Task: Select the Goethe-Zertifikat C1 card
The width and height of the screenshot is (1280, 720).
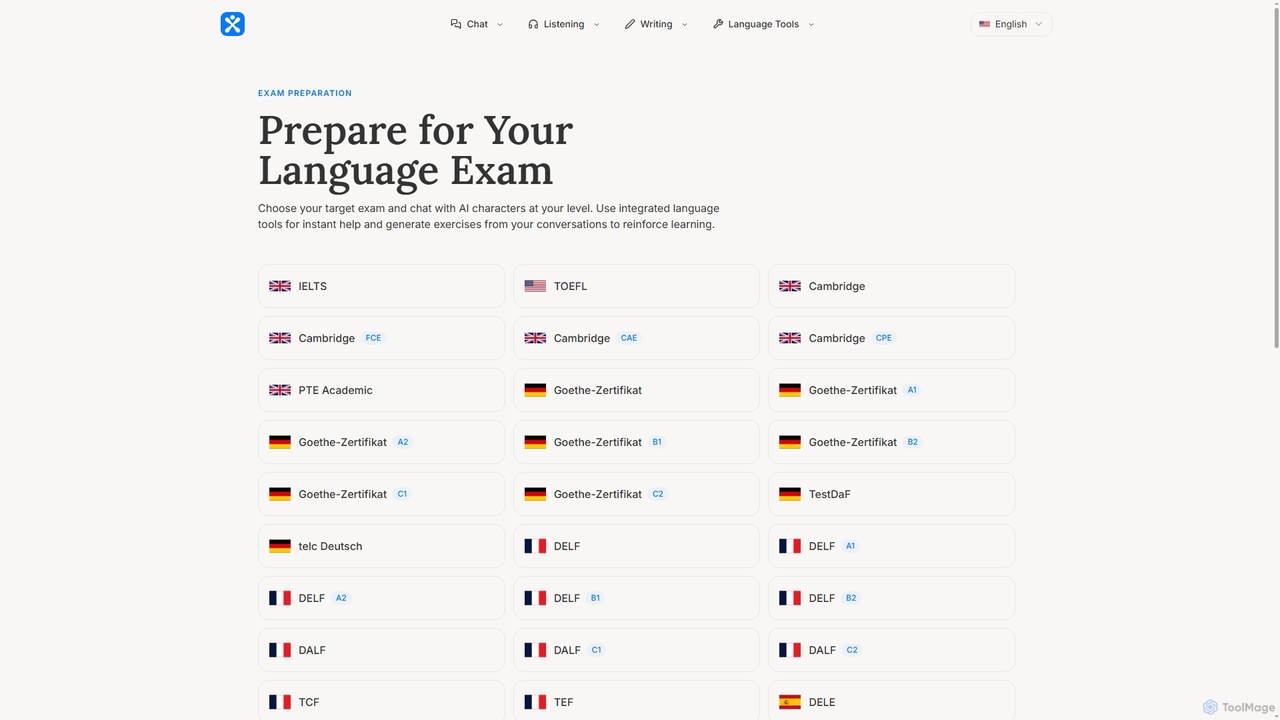Action: 381,494
